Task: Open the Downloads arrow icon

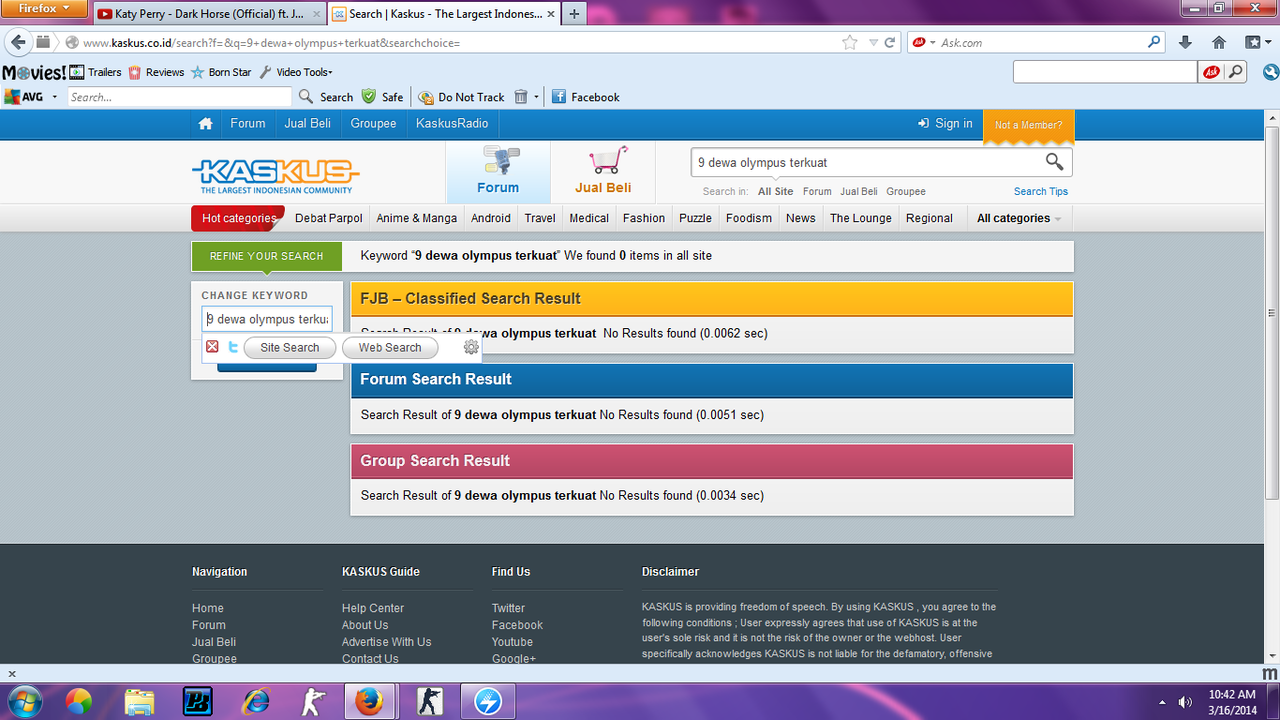Action: click(x=1186, y=42)
